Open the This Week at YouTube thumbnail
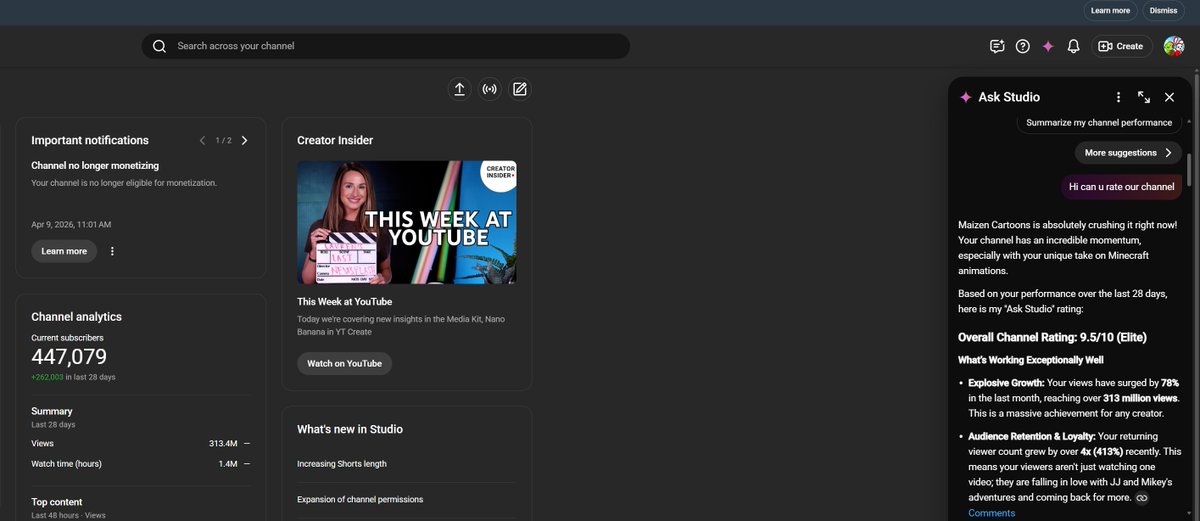Image resolution: width=1200 pixels, height=521 pixels. [407, 222]
